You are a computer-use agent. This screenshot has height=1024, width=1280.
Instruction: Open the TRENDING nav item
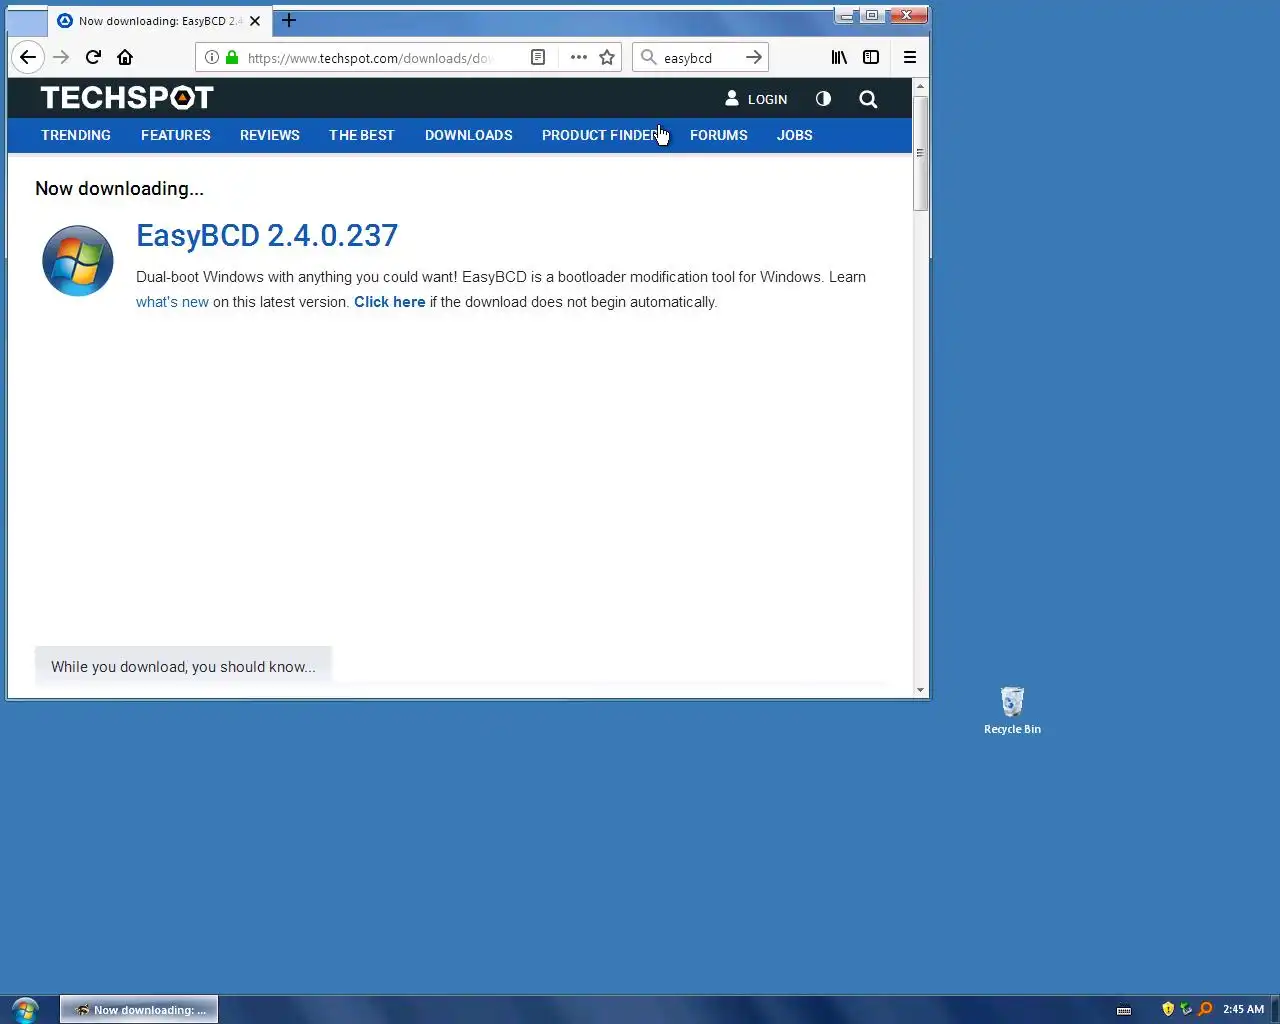click(x=76, y=135)
